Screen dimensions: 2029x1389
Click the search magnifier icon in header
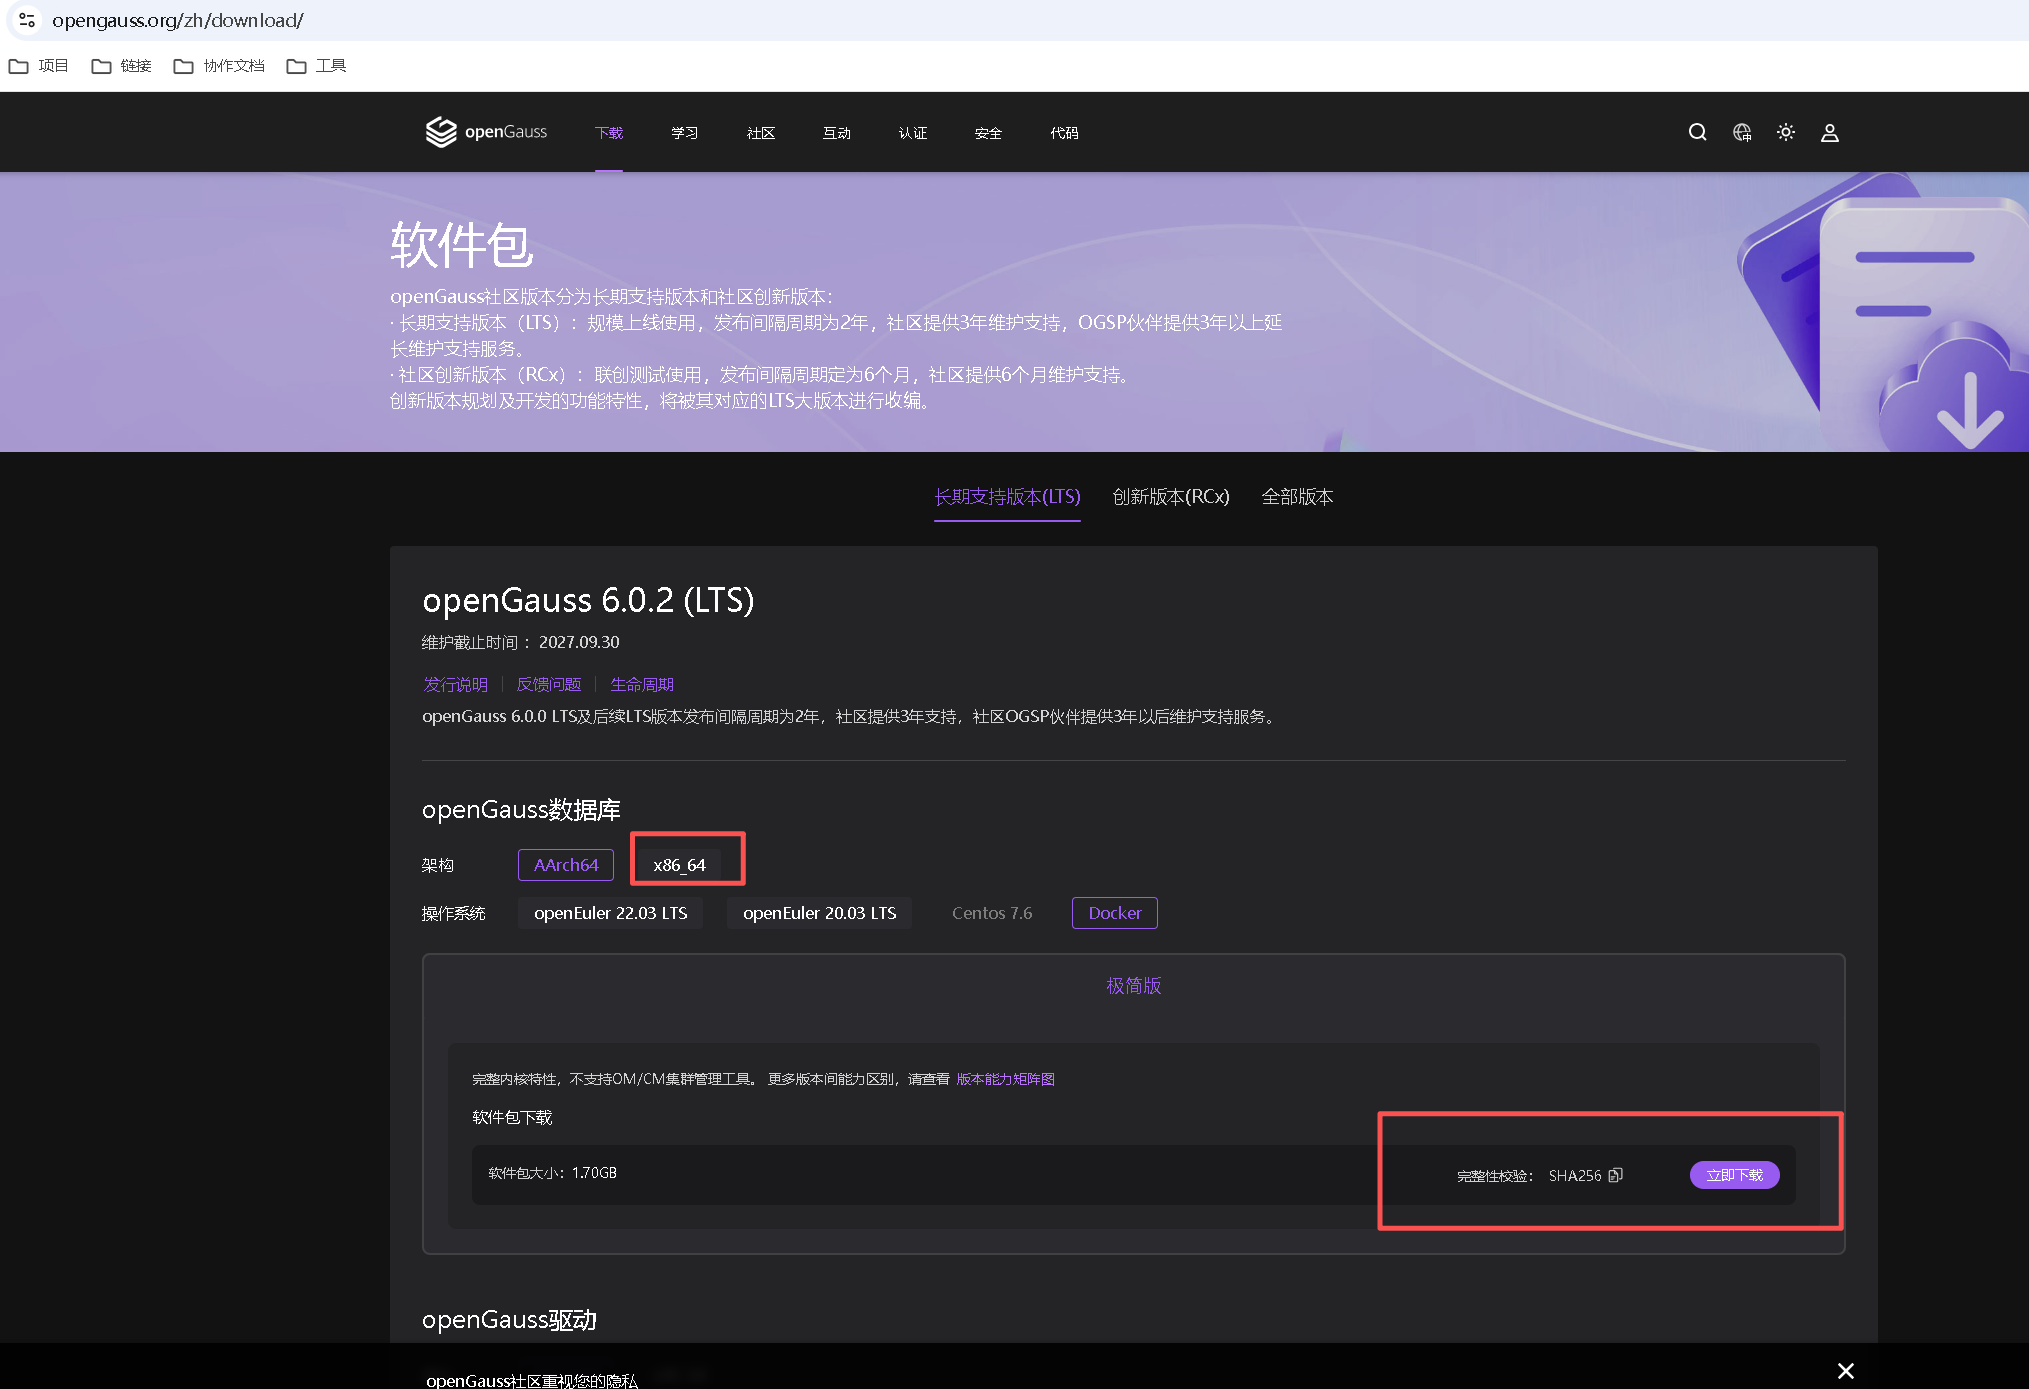click(x=1697, y=132)
